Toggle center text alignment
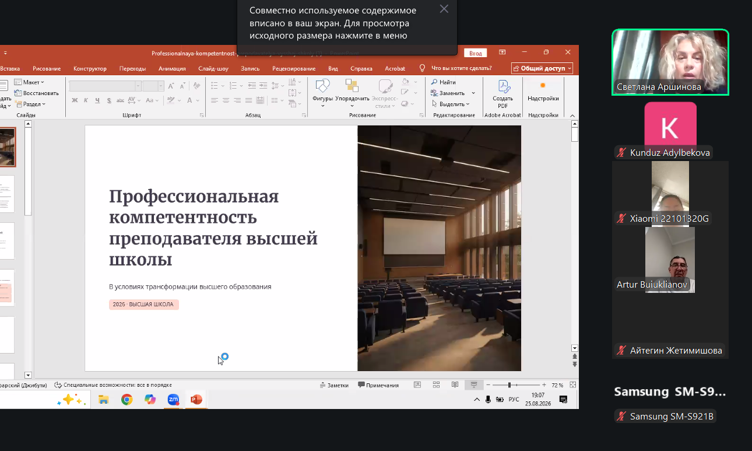752x451 pixels. click(x=226, y=100)
